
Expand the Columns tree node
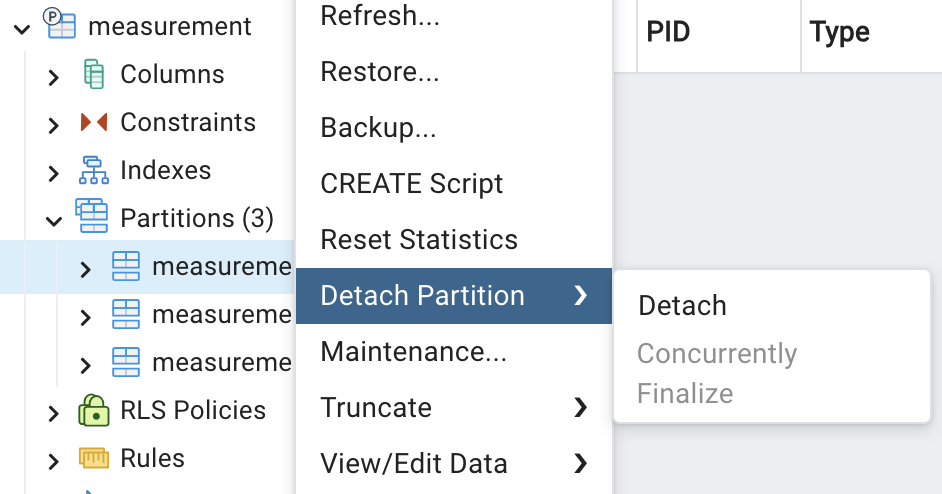point(54,76)
